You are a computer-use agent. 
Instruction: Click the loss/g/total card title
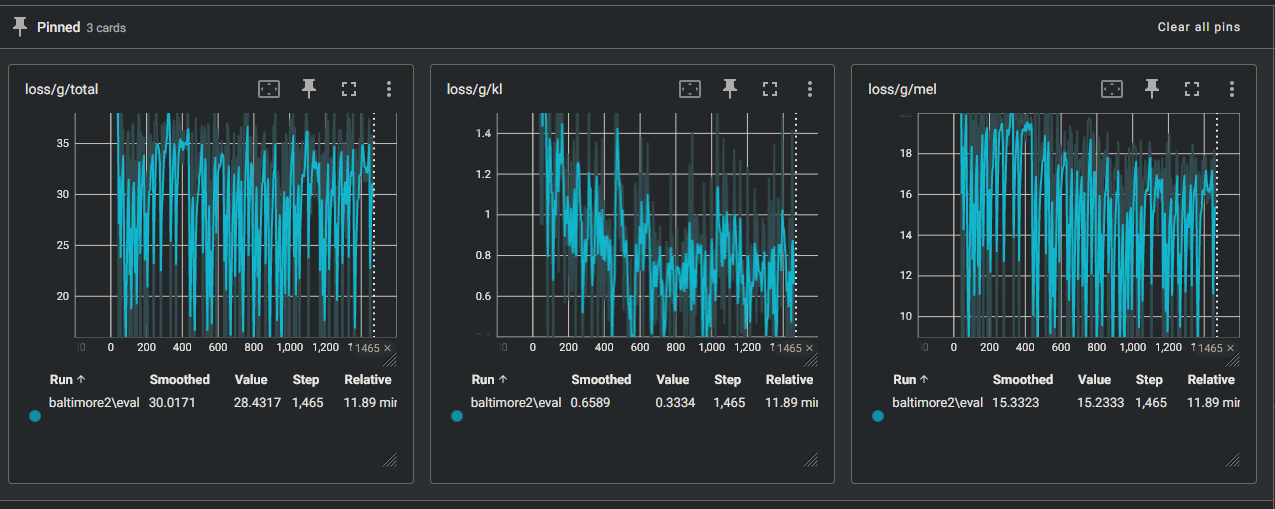[61, 90]
